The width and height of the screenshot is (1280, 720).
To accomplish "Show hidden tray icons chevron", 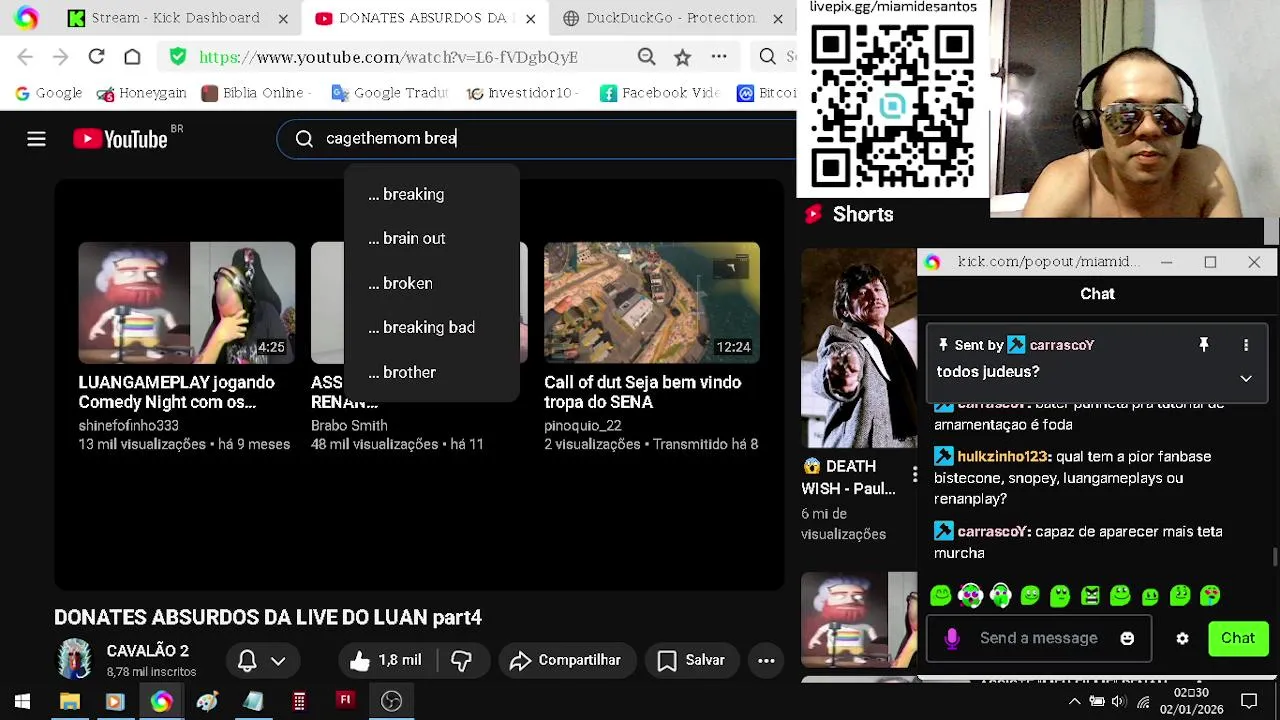I will 1074,701.
